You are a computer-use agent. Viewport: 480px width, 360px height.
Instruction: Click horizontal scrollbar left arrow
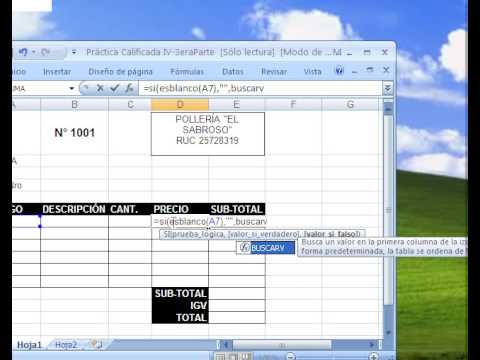[226, 344]
